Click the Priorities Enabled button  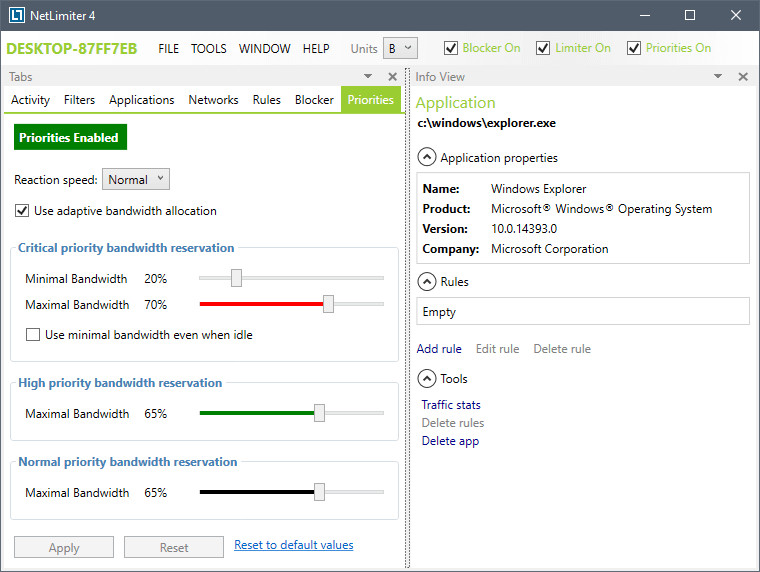pos(69,138)
